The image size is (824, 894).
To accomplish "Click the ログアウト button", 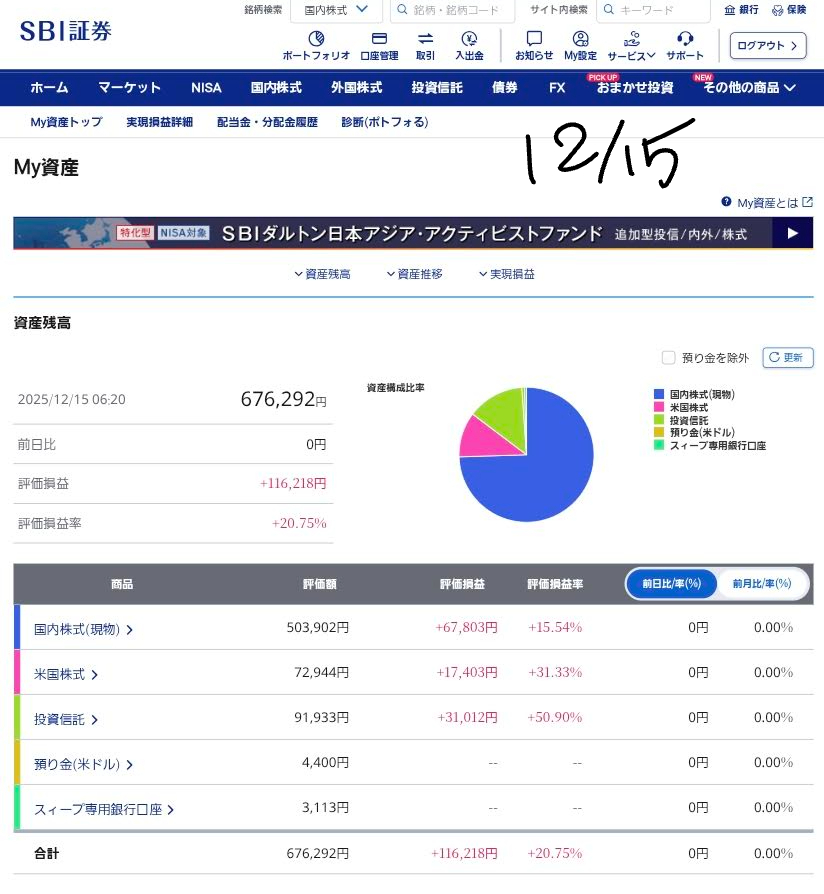I will [x=767, y=46].
